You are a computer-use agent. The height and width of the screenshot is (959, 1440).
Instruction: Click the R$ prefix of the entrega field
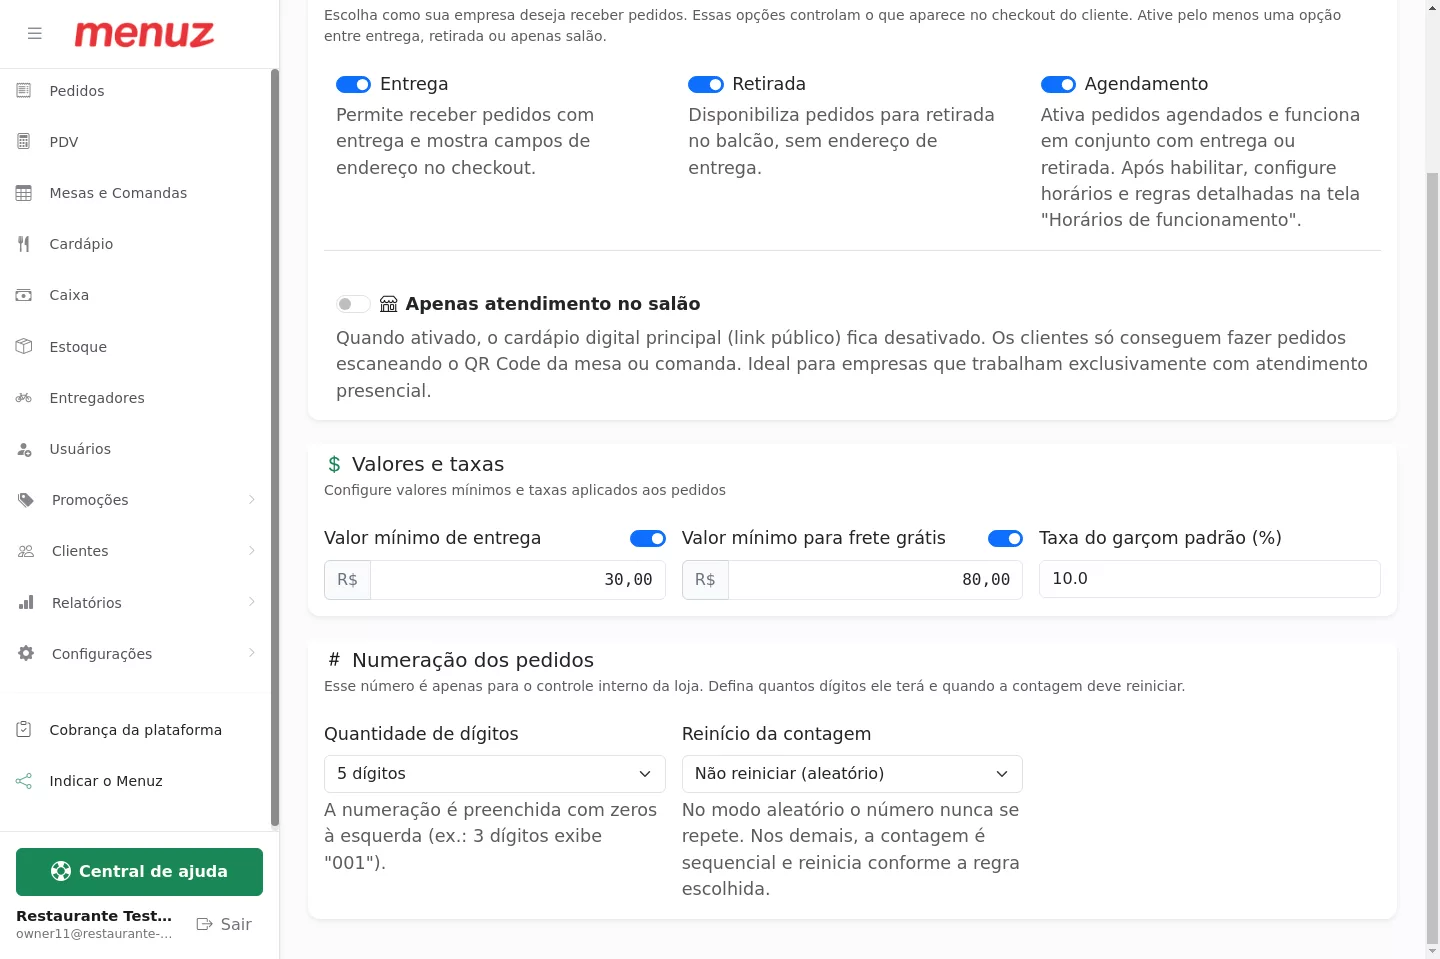(x=347, y=580)
